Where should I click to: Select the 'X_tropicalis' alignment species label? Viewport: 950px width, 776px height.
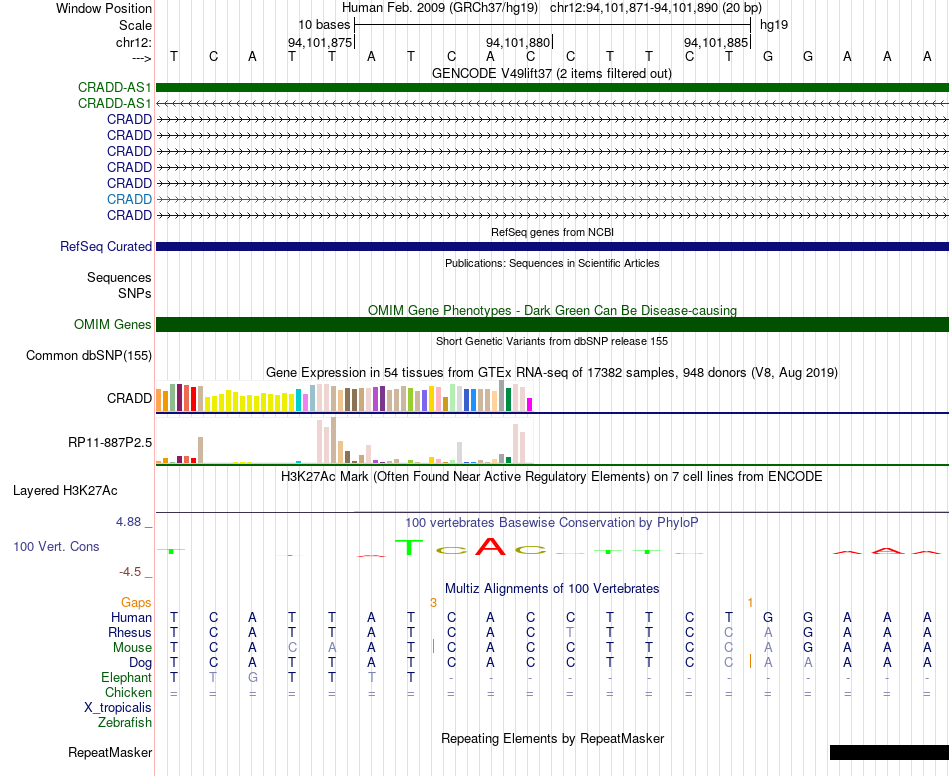(x=118, y=708)
